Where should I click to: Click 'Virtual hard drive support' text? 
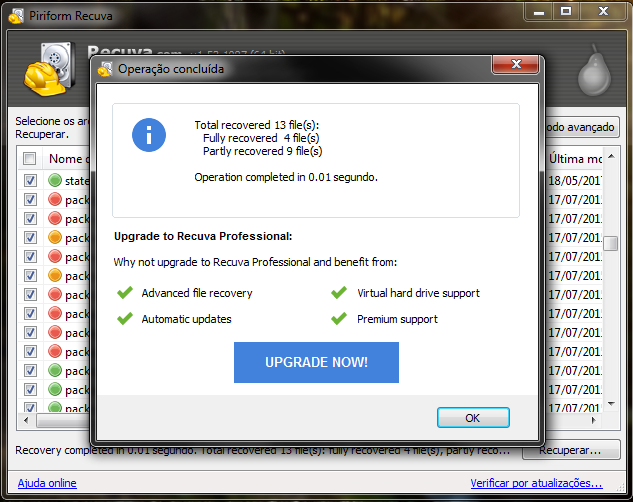tap(419, 293)
